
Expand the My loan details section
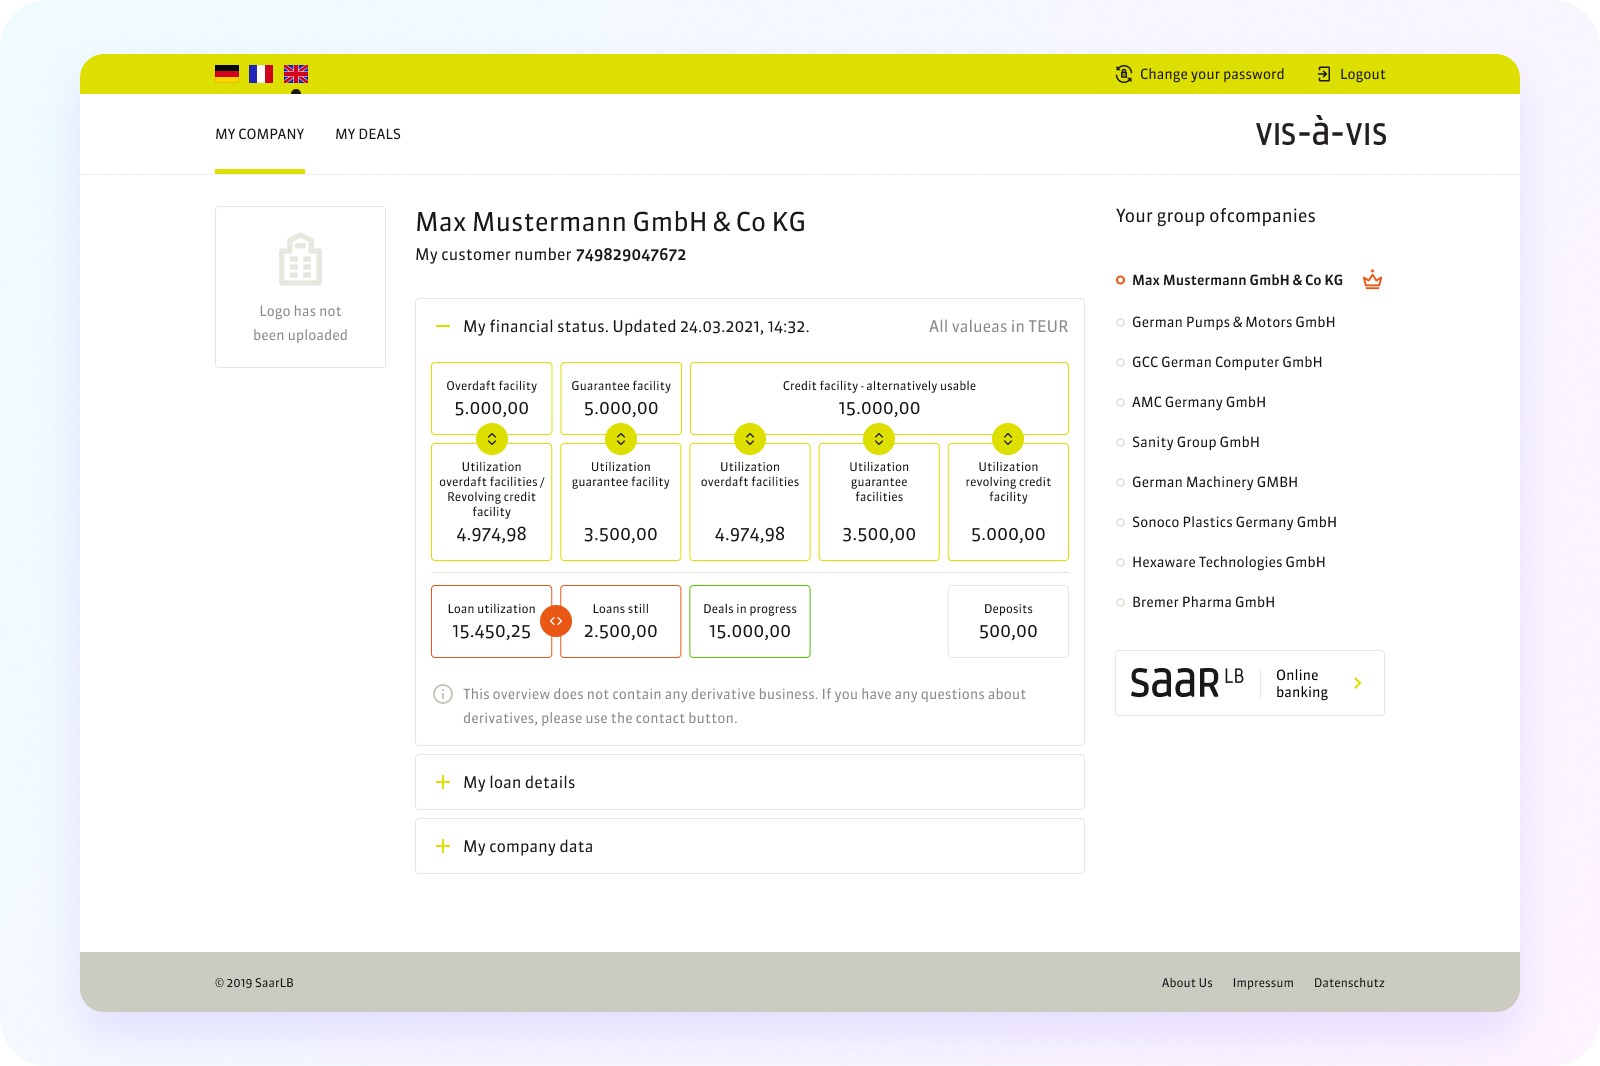tap(443, 782)
